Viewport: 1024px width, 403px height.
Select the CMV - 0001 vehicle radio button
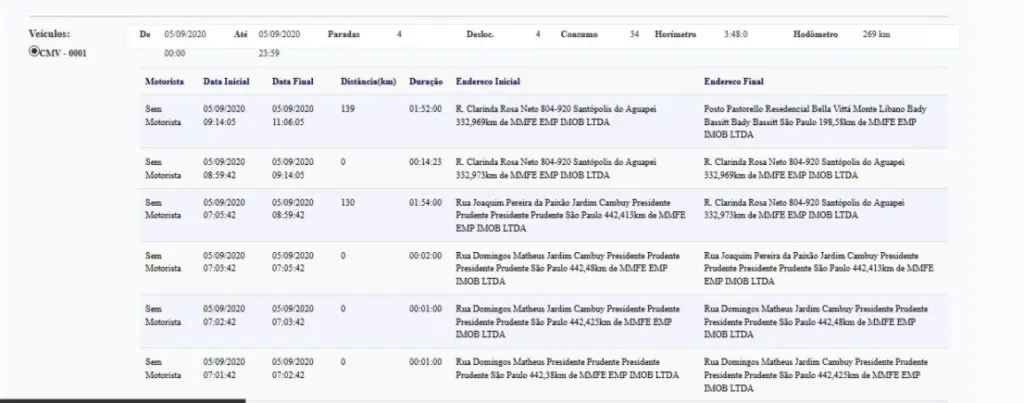[x=34, y=52]
